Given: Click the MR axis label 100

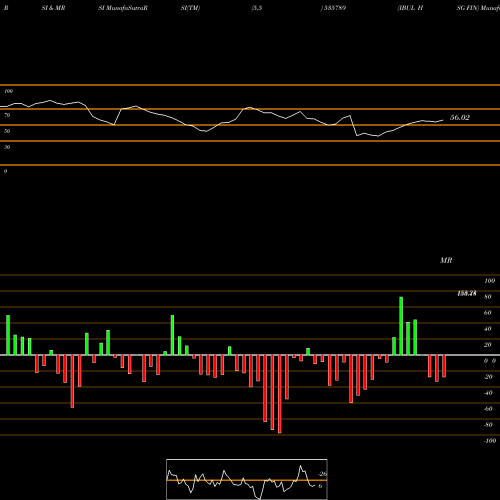Looking at the screenshot, I should tap(489, 281).
